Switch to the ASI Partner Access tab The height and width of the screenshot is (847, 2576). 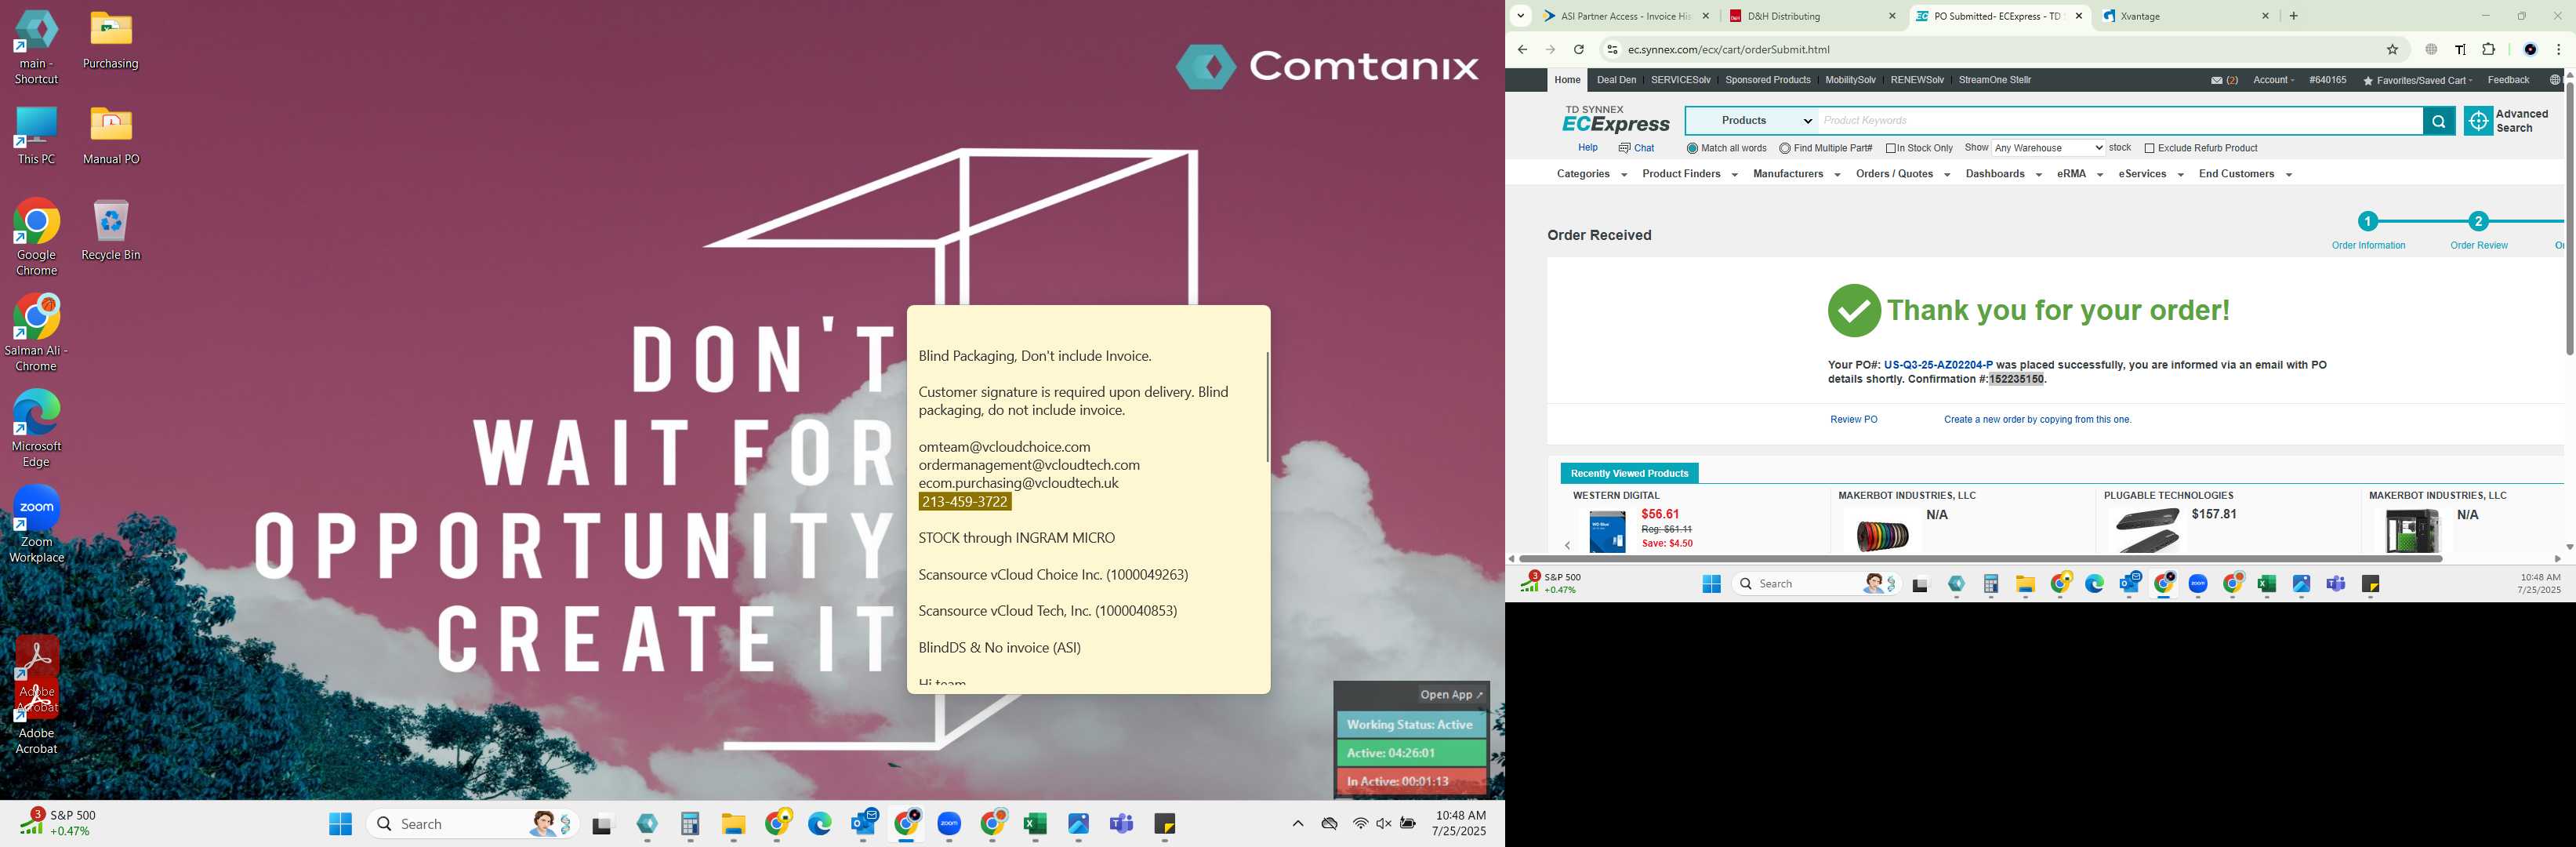click(1626, 16)
